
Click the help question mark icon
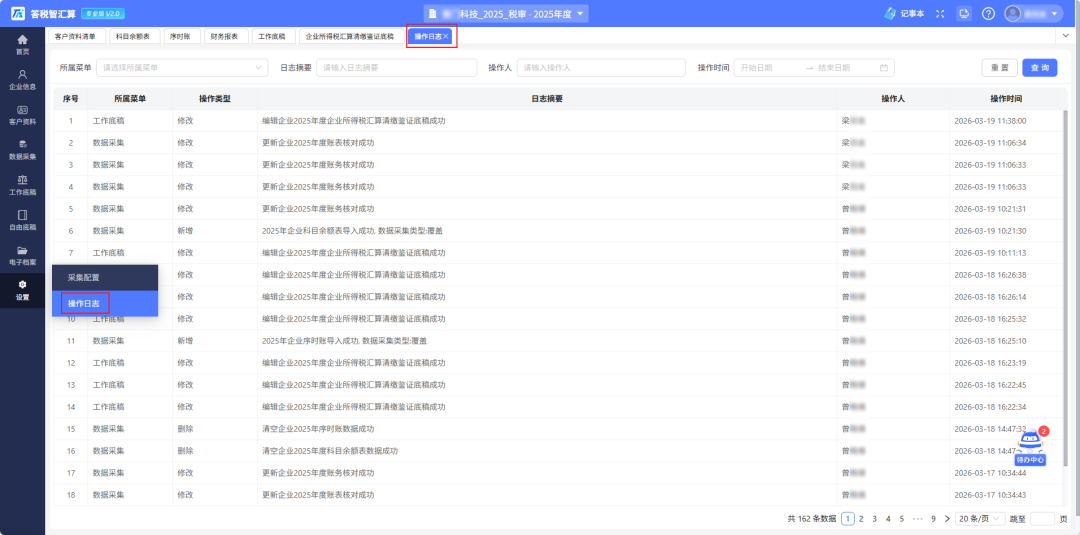click(x=988, y=13)
